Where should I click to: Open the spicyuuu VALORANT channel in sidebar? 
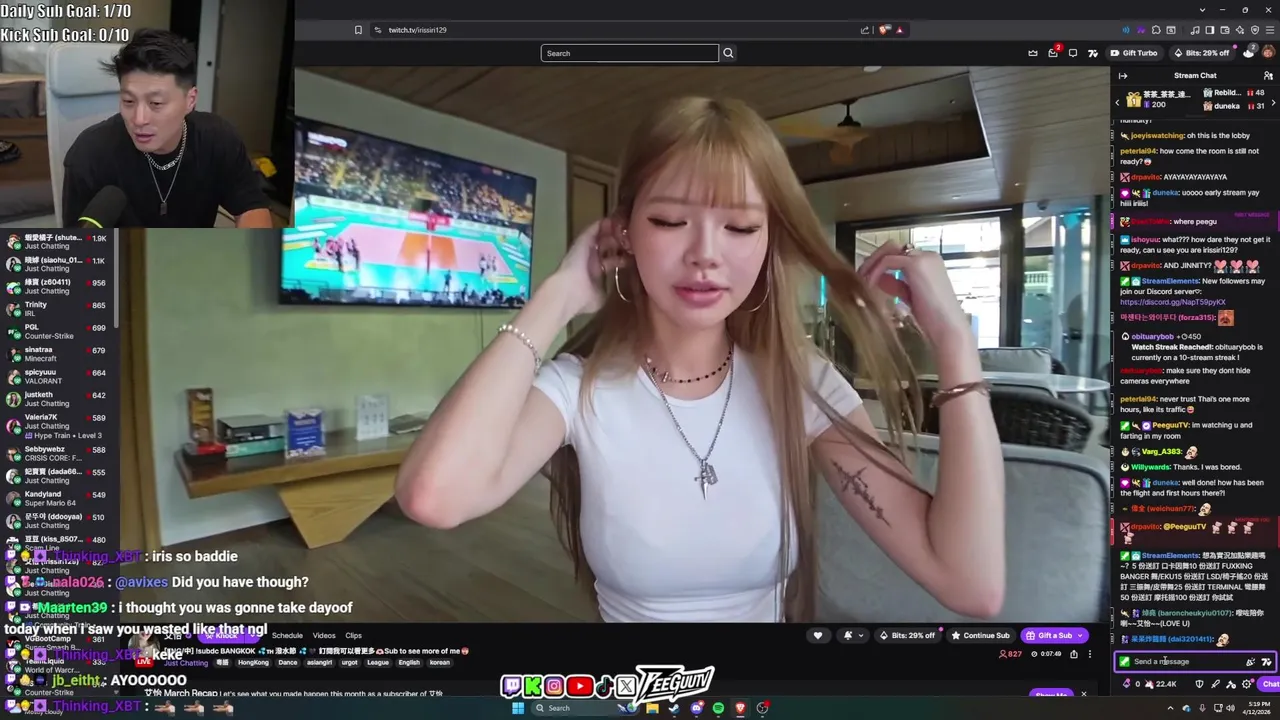[x=58, y=376]
